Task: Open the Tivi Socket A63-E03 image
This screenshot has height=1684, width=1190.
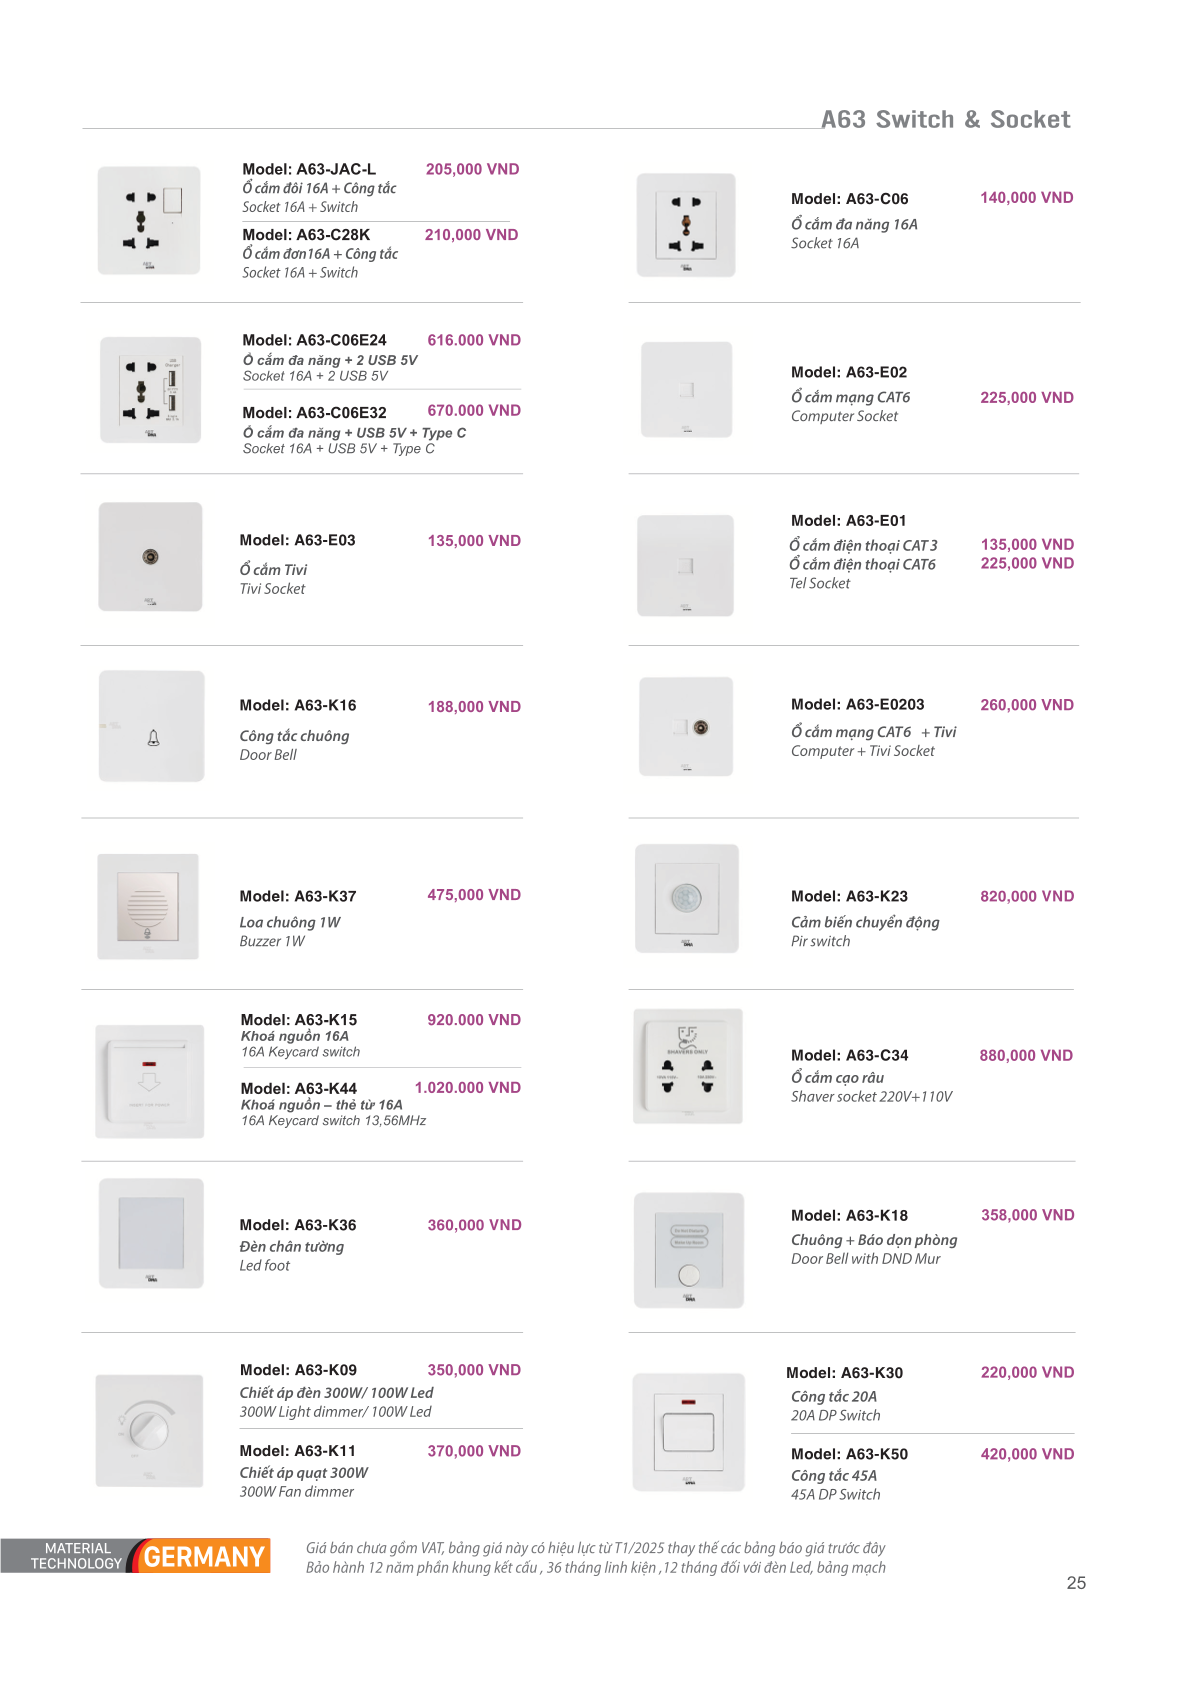Action: click(150, 557)
